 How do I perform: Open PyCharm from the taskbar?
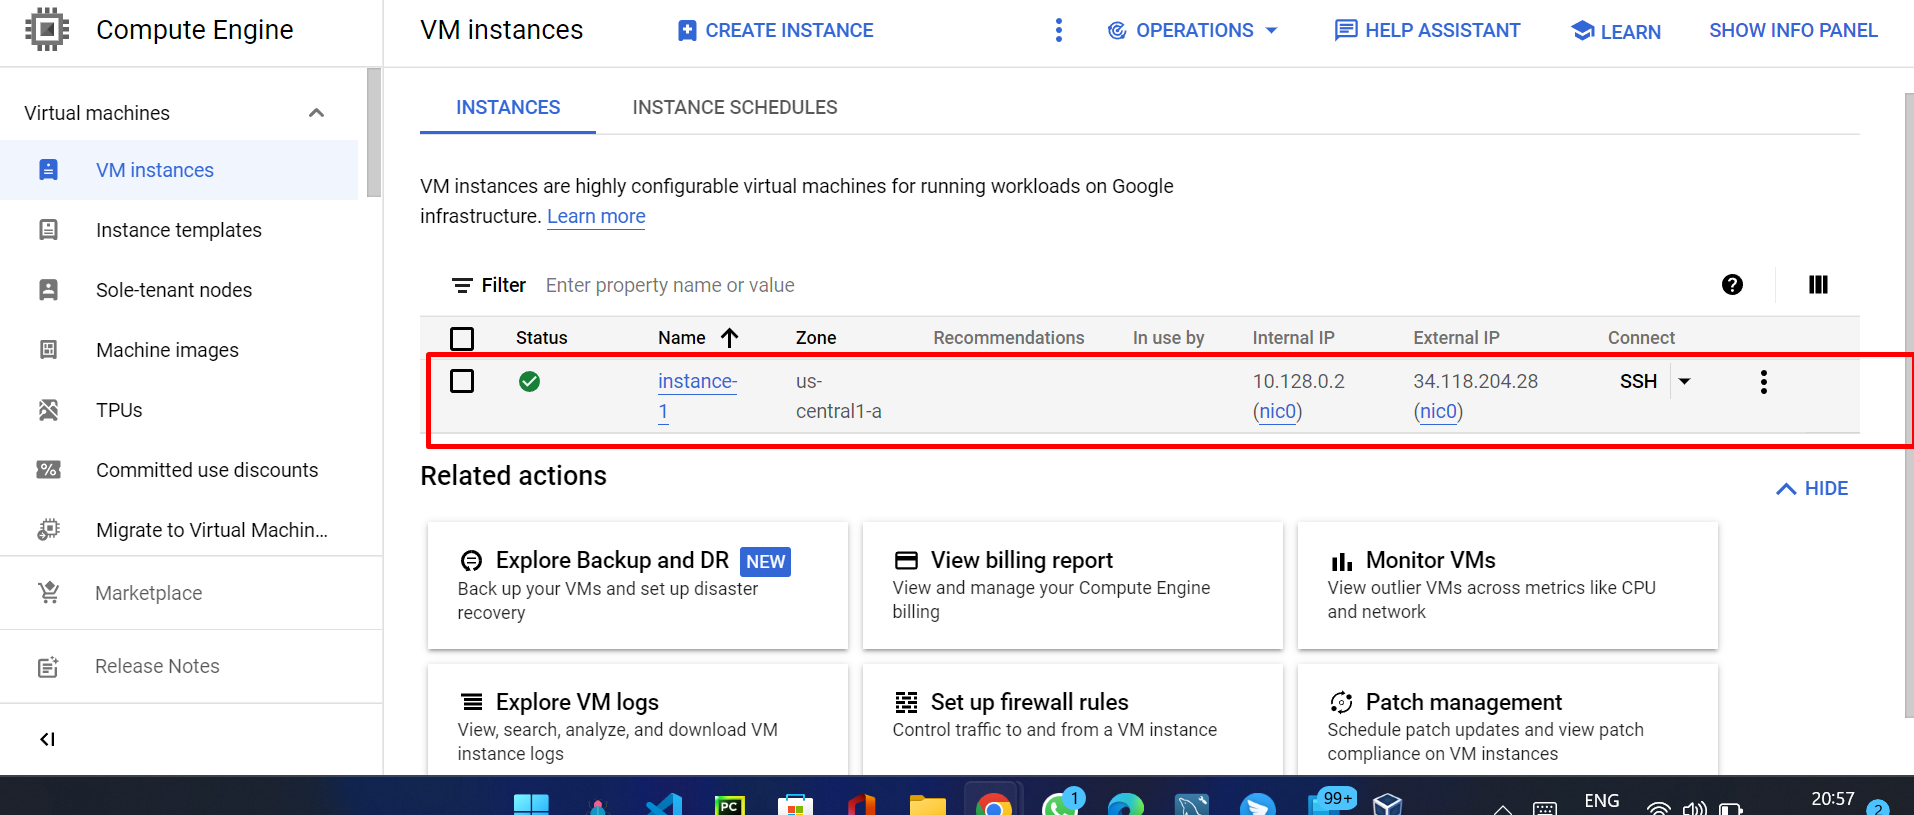730,805
